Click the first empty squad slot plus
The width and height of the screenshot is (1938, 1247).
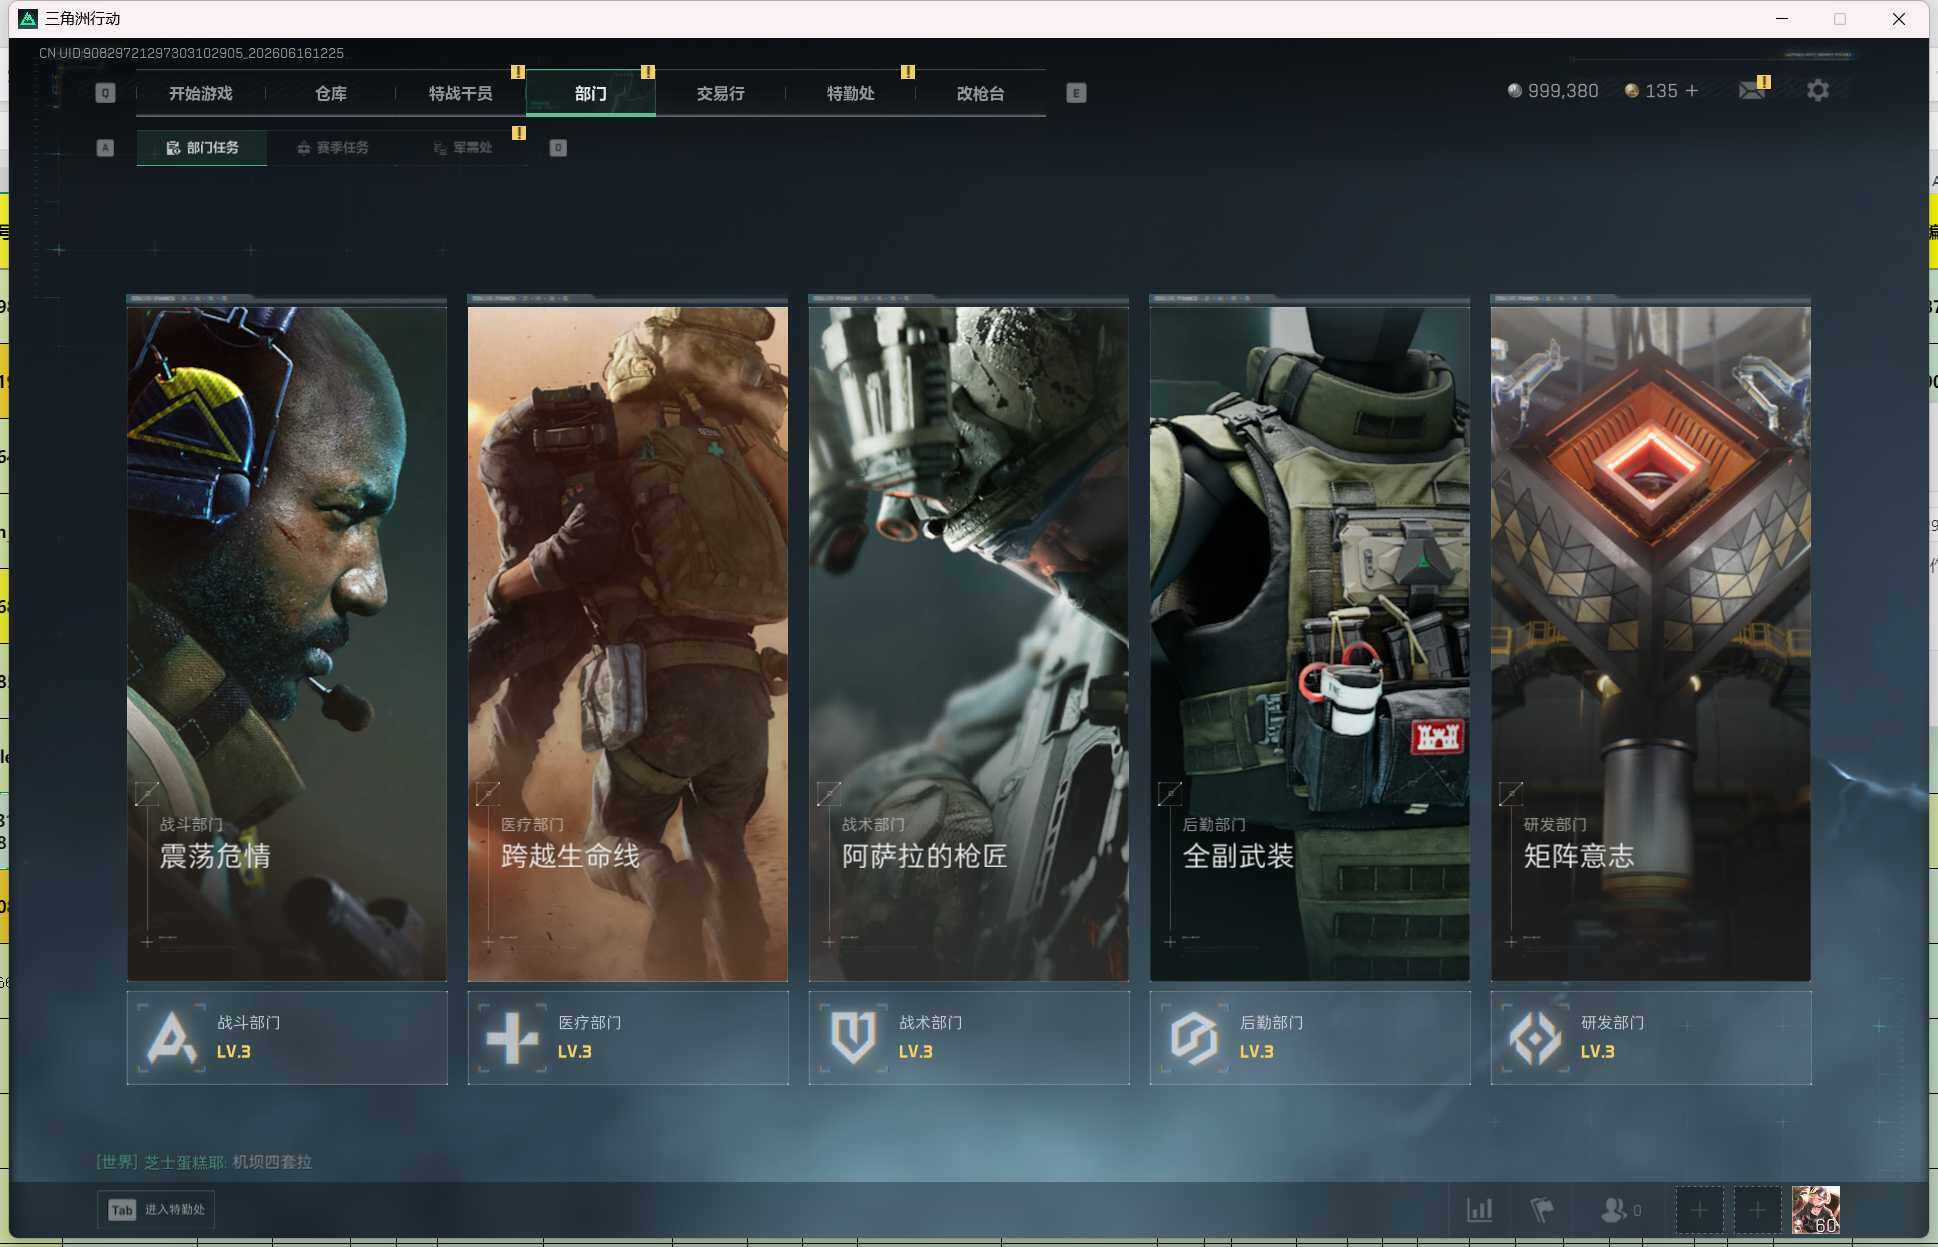(x=1699, y=1210)
